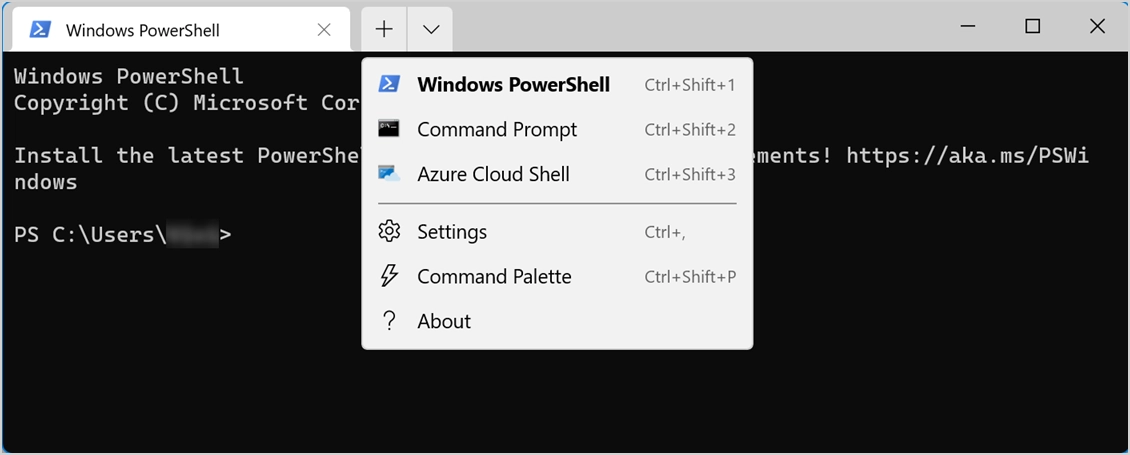The width and height of the screenshot is (1130, 455).
Task: Open the Command Palette menu item
Action: [x=494, y=277]
